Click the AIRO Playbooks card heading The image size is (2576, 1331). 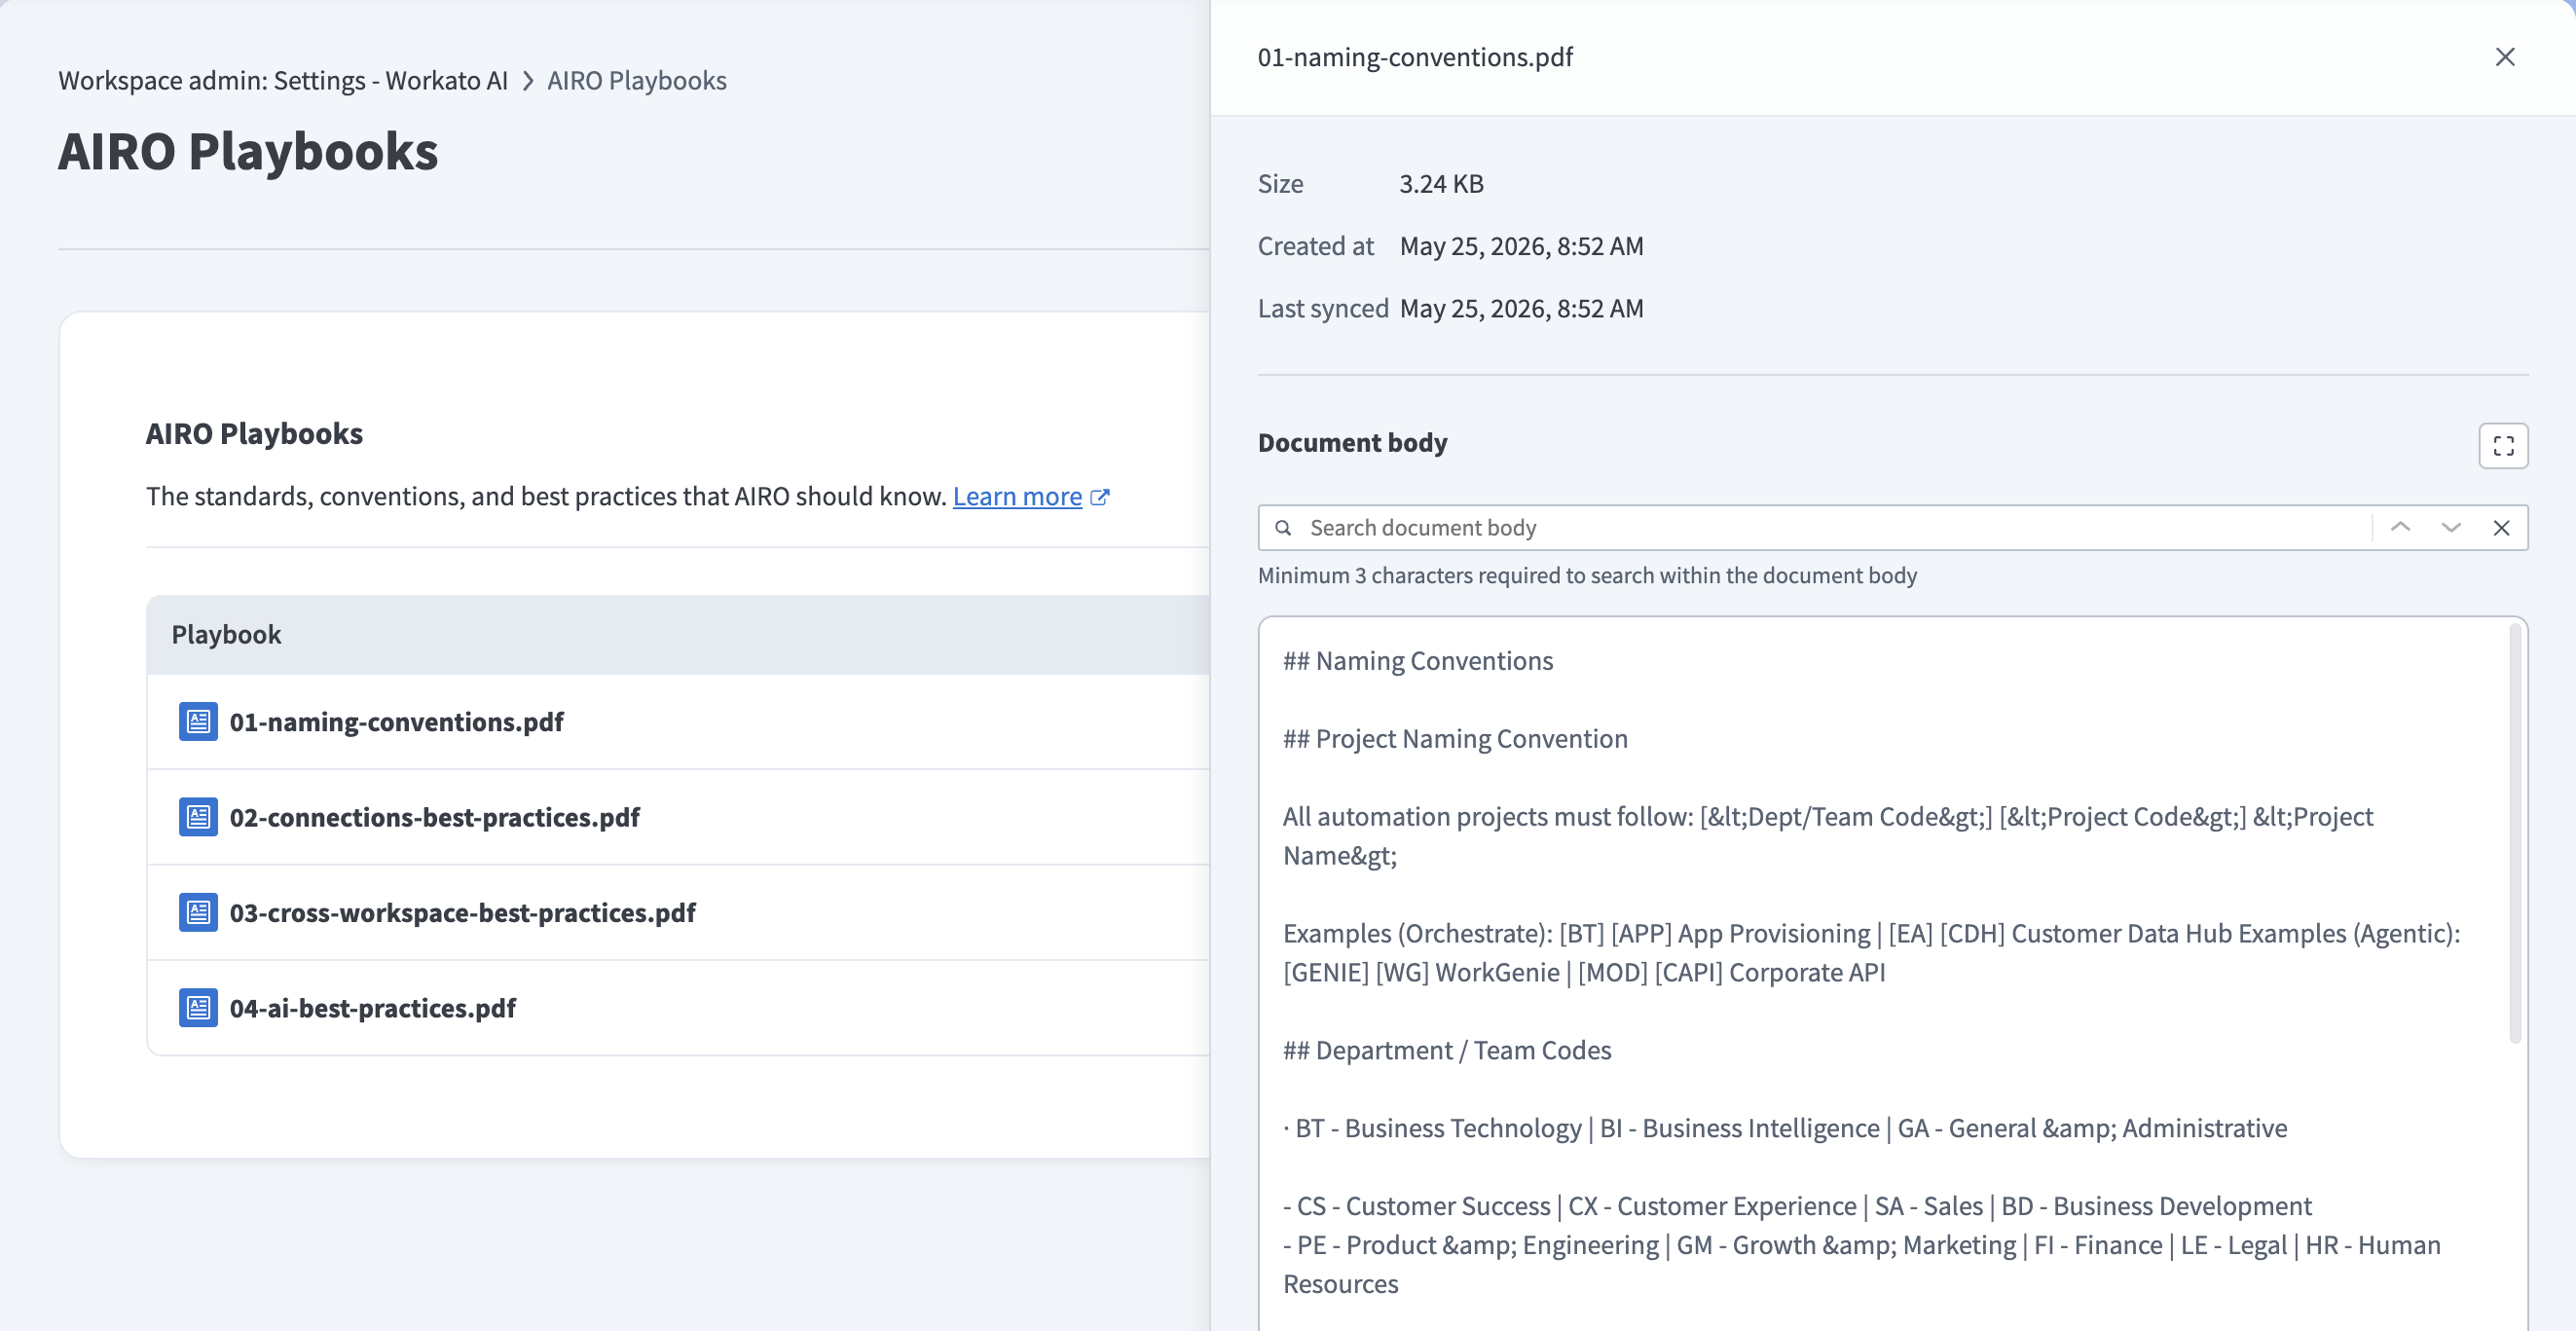click(x=254, y=433)
